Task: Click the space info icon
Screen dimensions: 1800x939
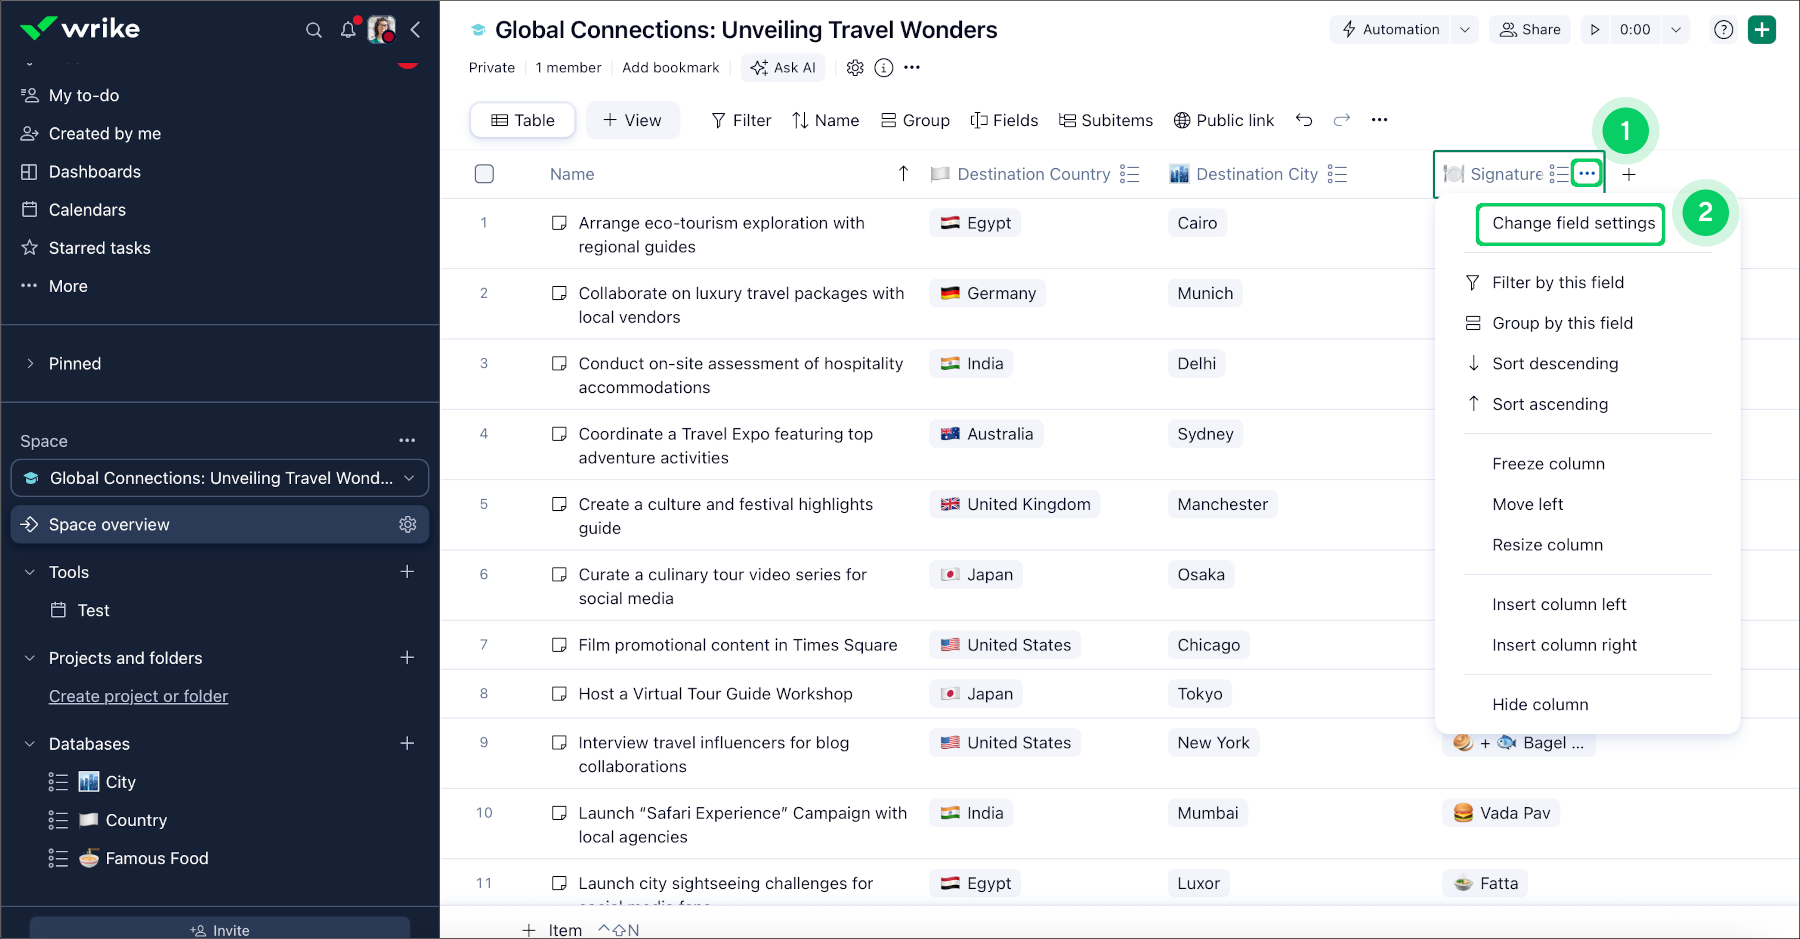Action: click(884, 68)
